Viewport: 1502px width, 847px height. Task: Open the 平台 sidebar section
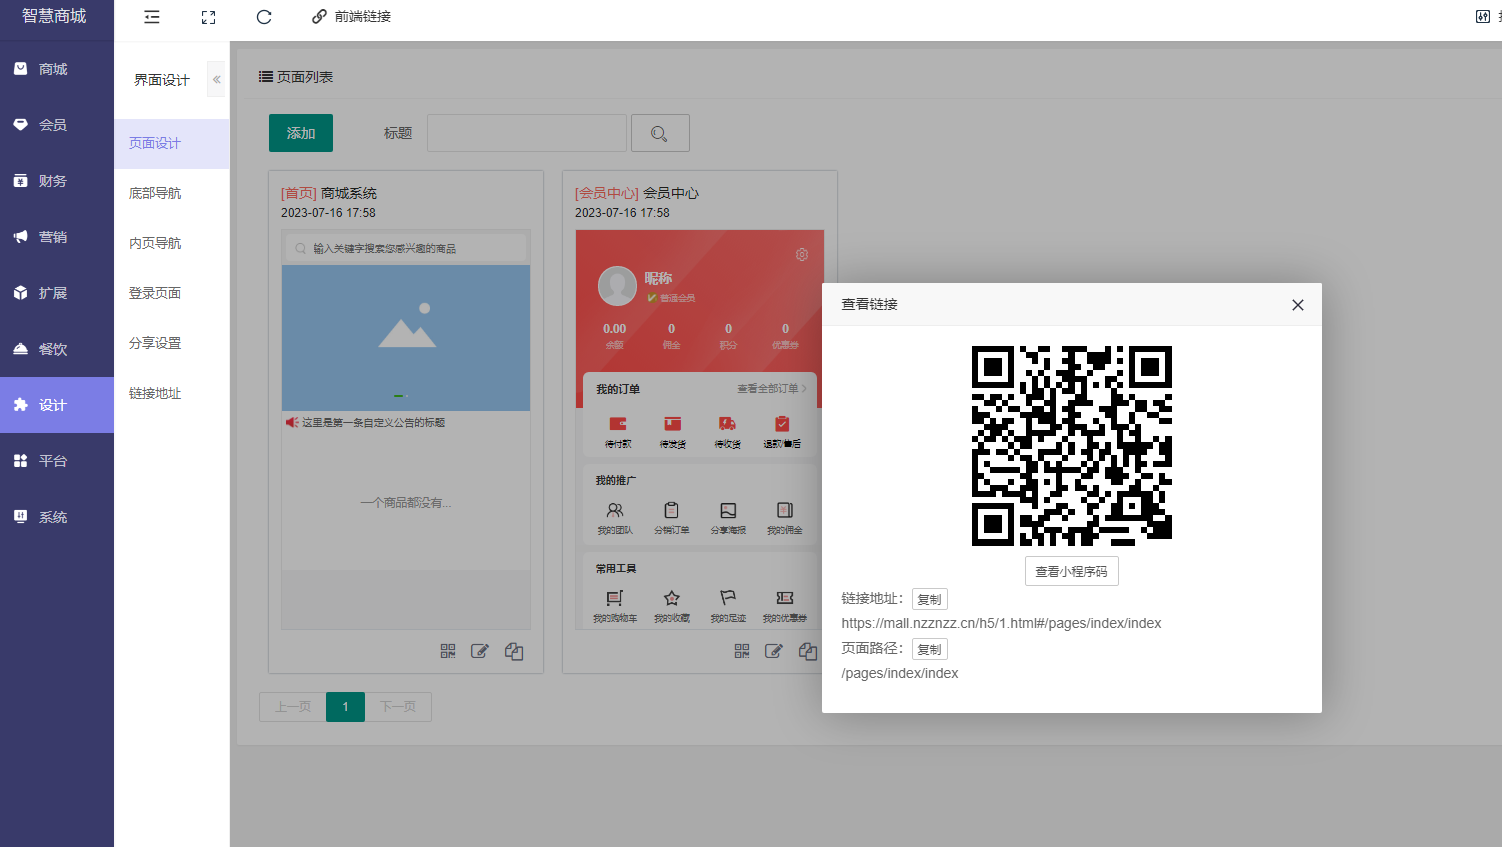click(57, 461)
